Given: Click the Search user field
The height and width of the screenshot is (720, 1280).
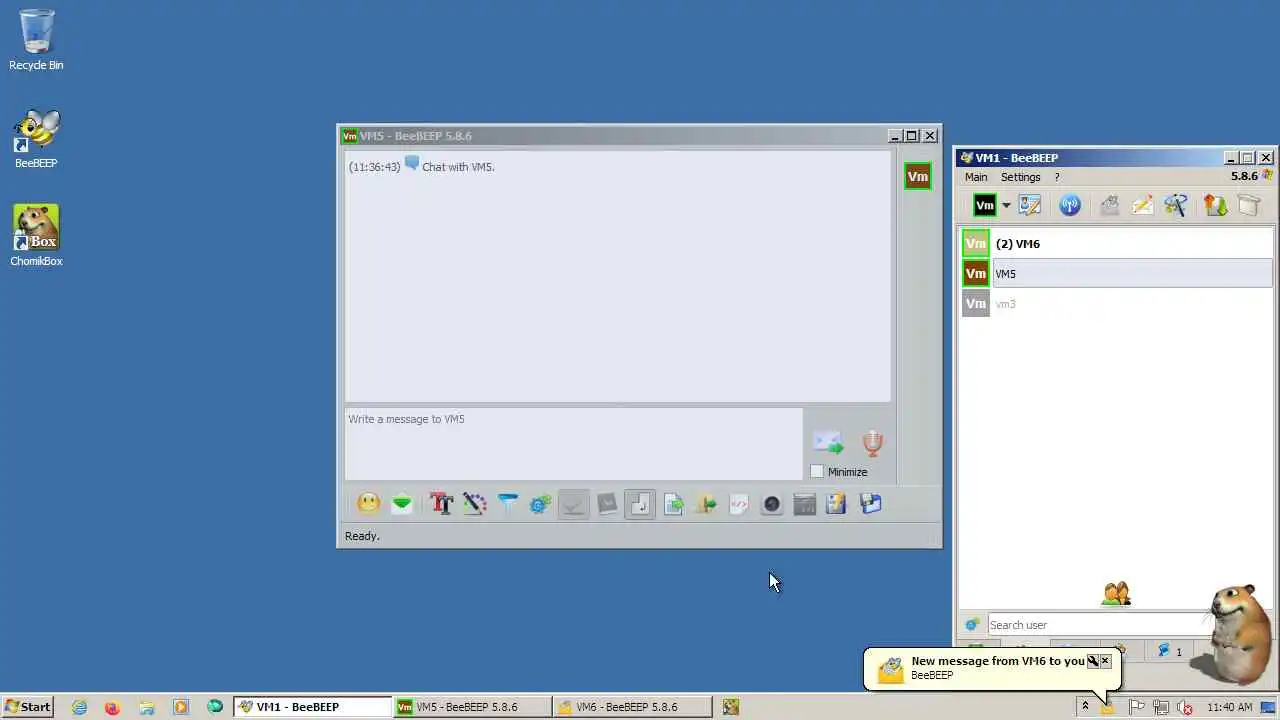Looking at the screenshot, I should [x=1100, y=625].
